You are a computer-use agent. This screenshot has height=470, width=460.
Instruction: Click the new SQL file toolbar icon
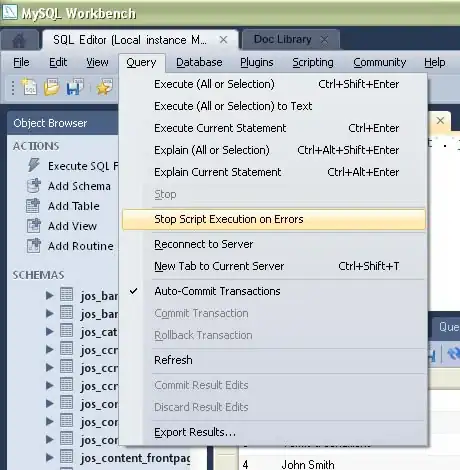(29, 87)
